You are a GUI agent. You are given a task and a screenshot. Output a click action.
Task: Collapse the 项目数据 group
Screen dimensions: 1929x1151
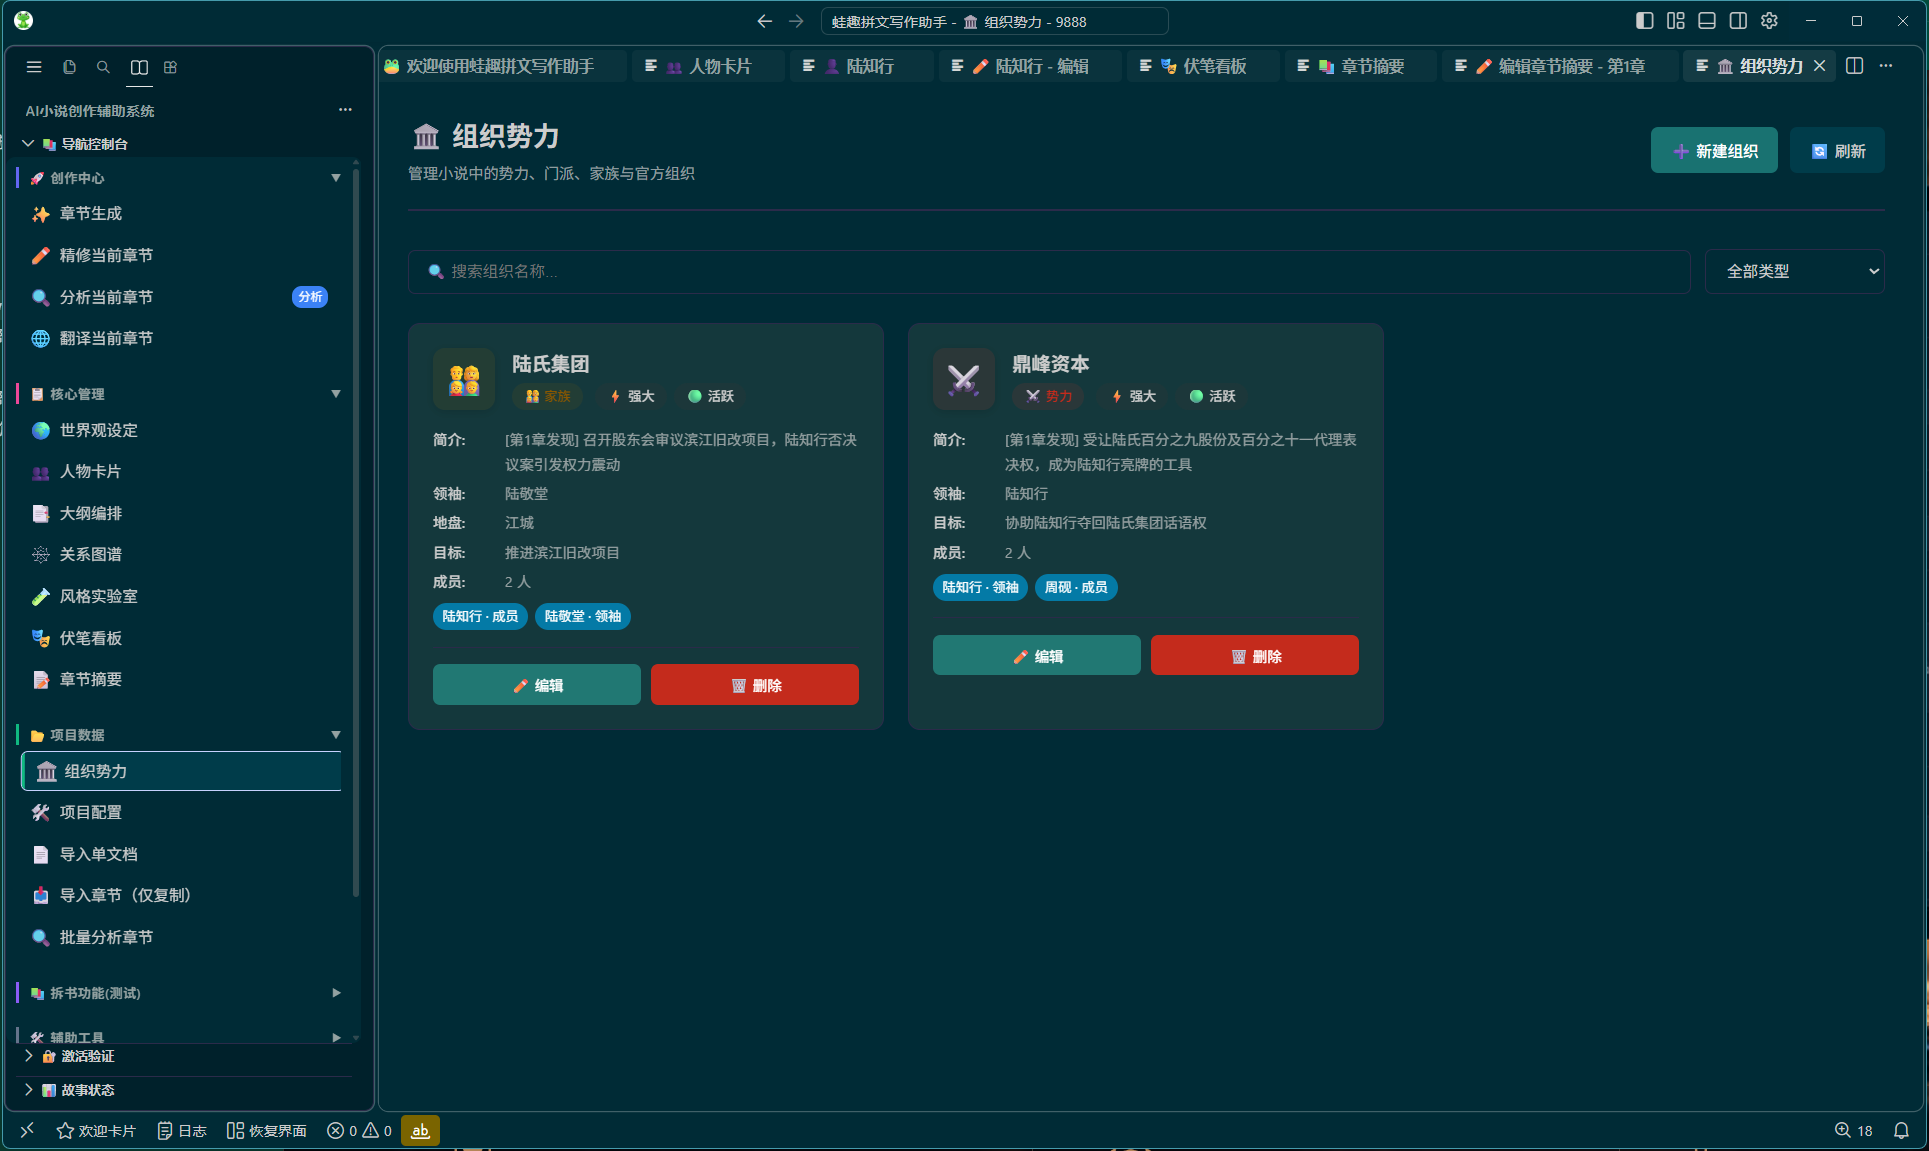coord(336,735)
